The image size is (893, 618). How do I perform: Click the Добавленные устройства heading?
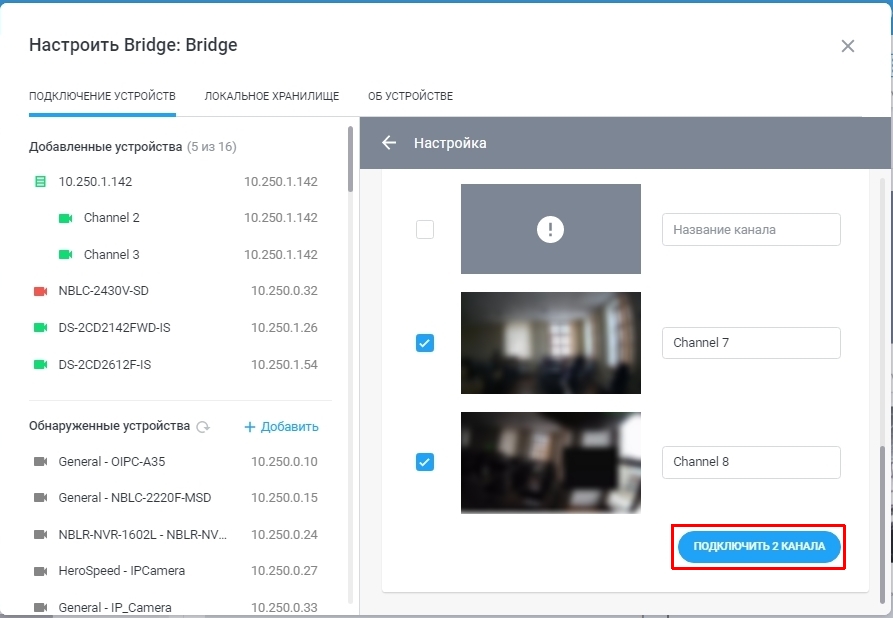pos(105,147)
